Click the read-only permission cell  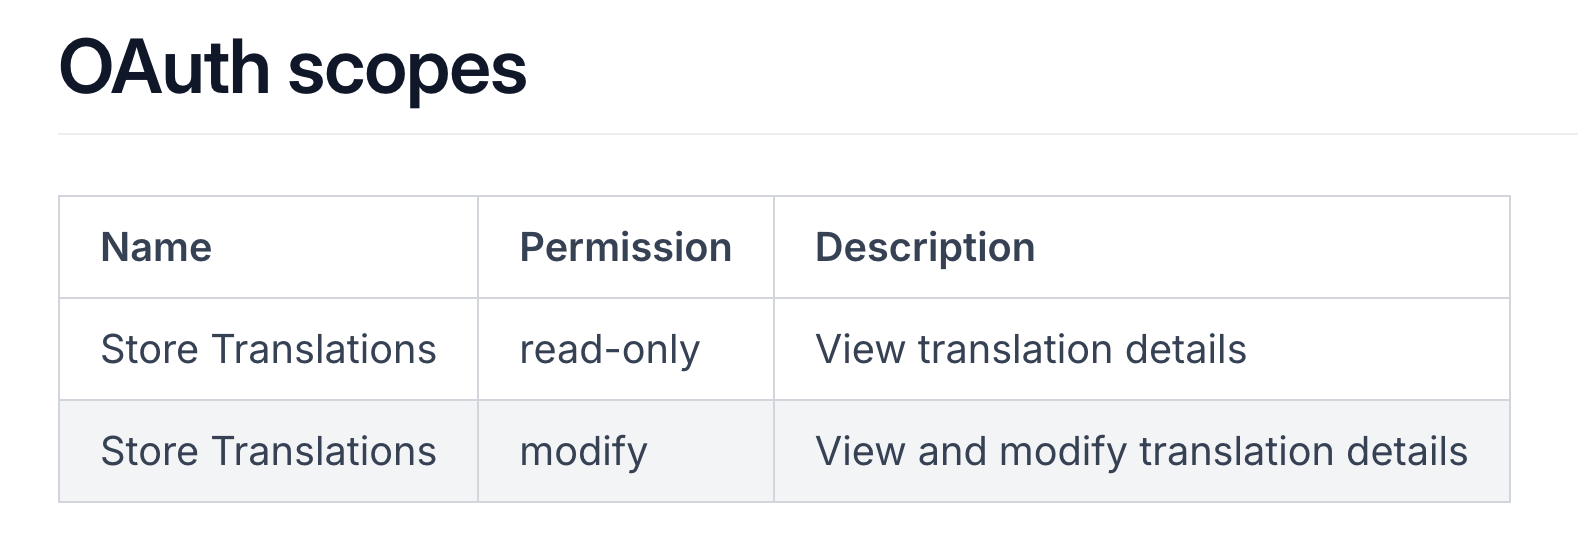tap(609, 350)
